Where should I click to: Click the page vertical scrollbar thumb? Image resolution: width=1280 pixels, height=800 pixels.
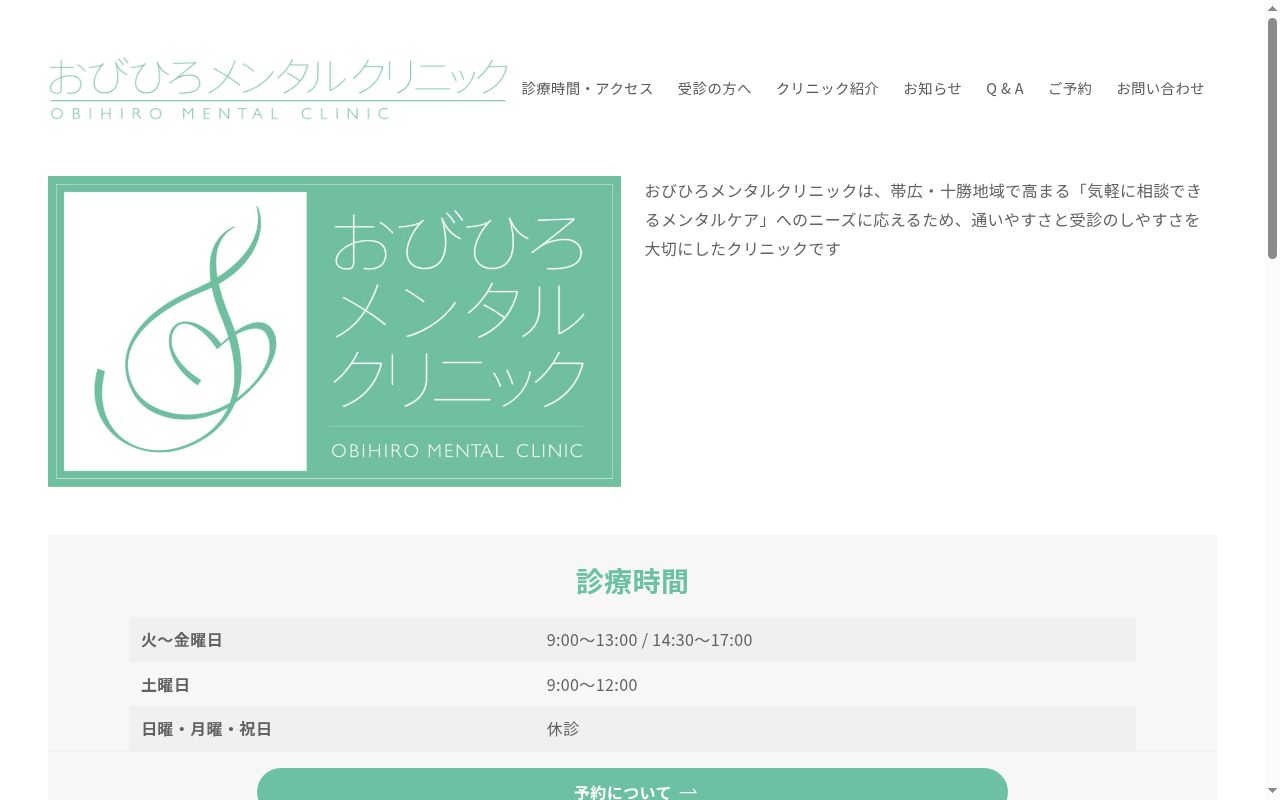tap(1272, 138)
